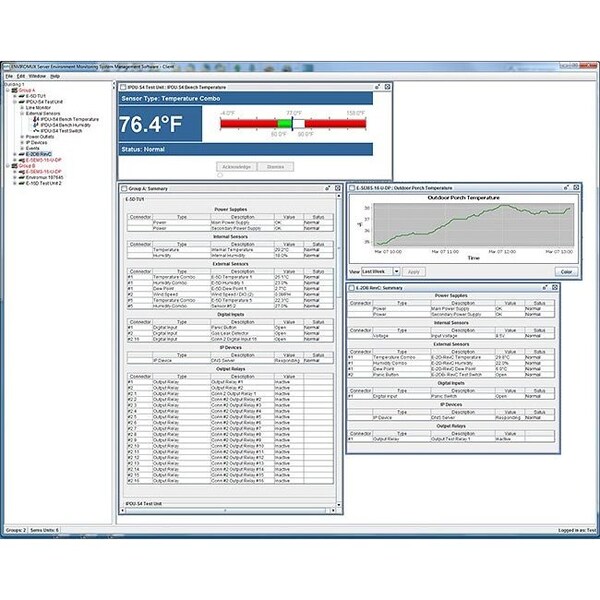
Task: Click the IPDU-S4 Bench Temperature sensor icon
Action: click(37, 119)
